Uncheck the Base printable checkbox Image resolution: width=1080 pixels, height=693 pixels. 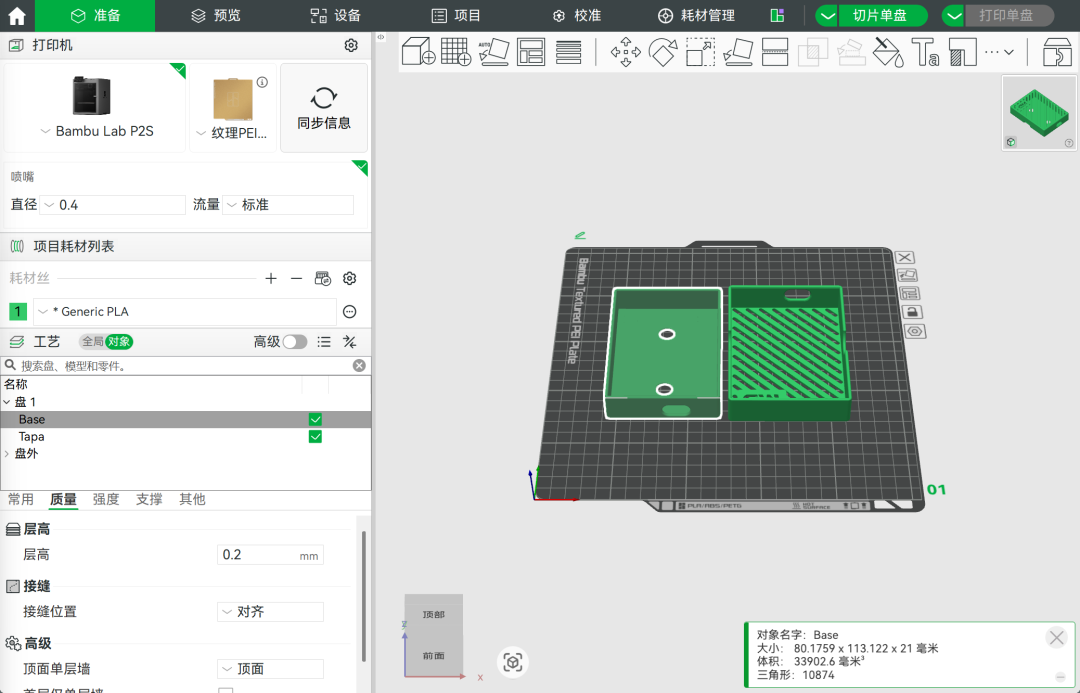click(315, 420)
